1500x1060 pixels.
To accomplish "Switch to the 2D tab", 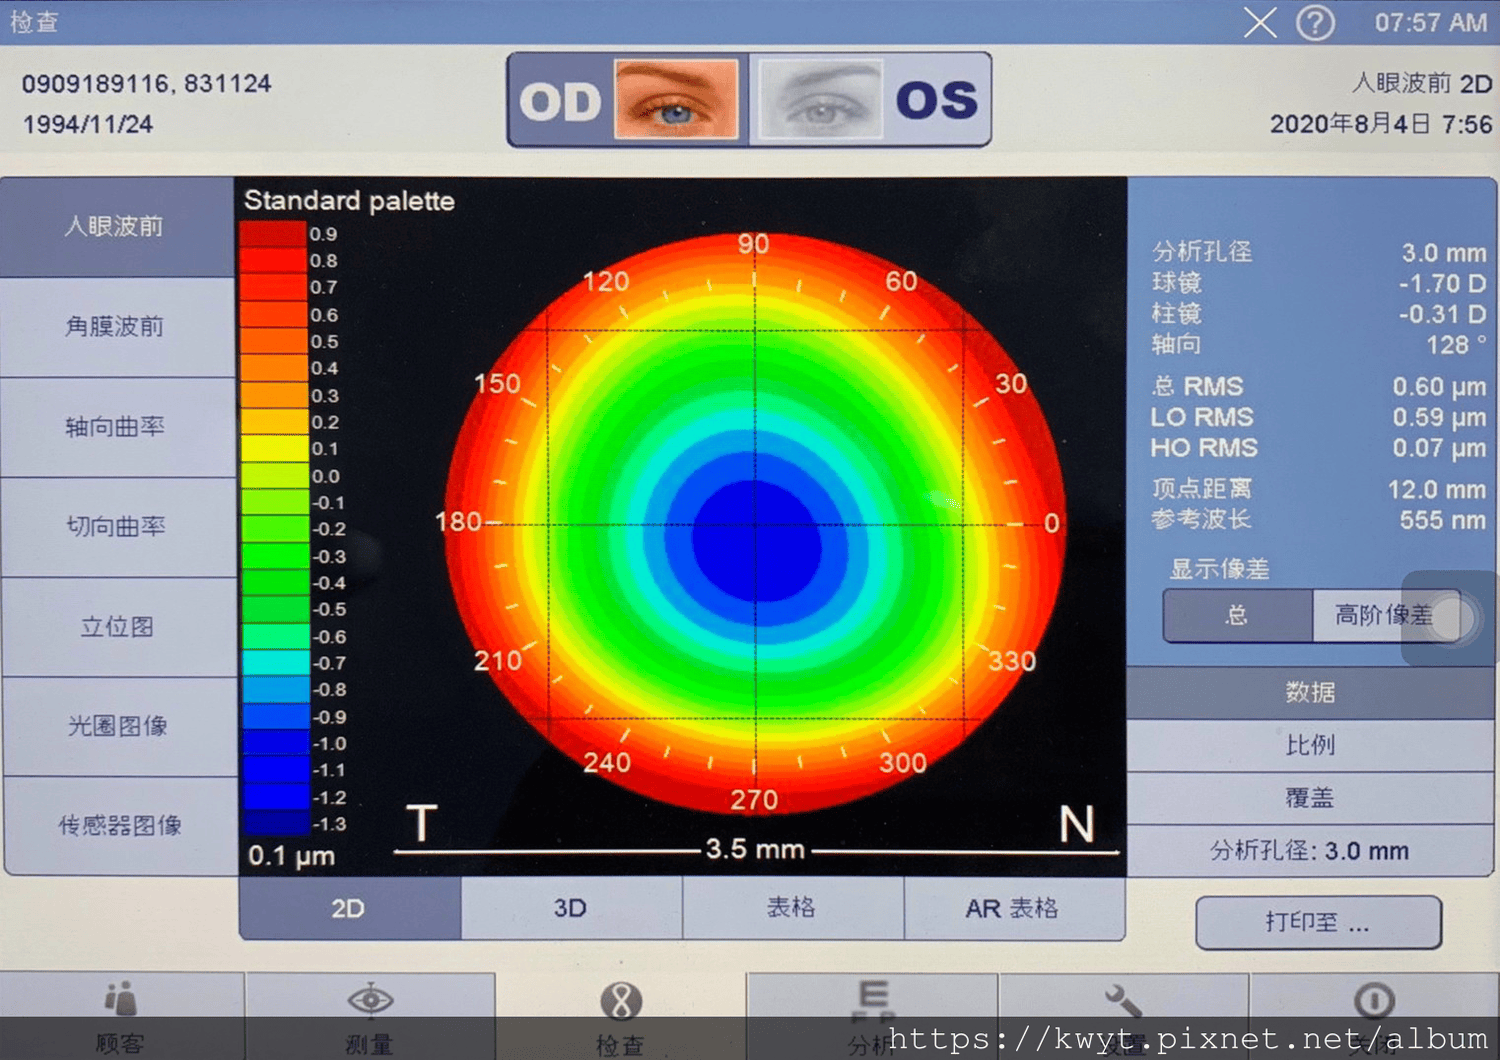I will 349,909.
